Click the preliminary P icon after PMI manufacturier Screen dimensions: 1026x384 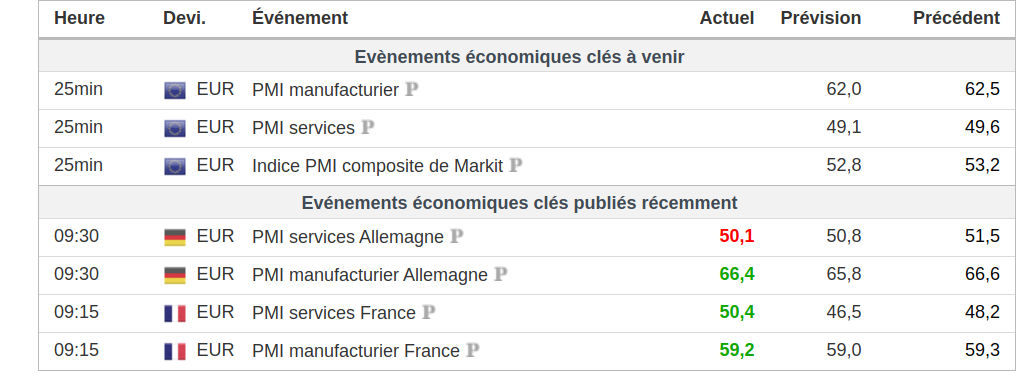coord(412,90)
